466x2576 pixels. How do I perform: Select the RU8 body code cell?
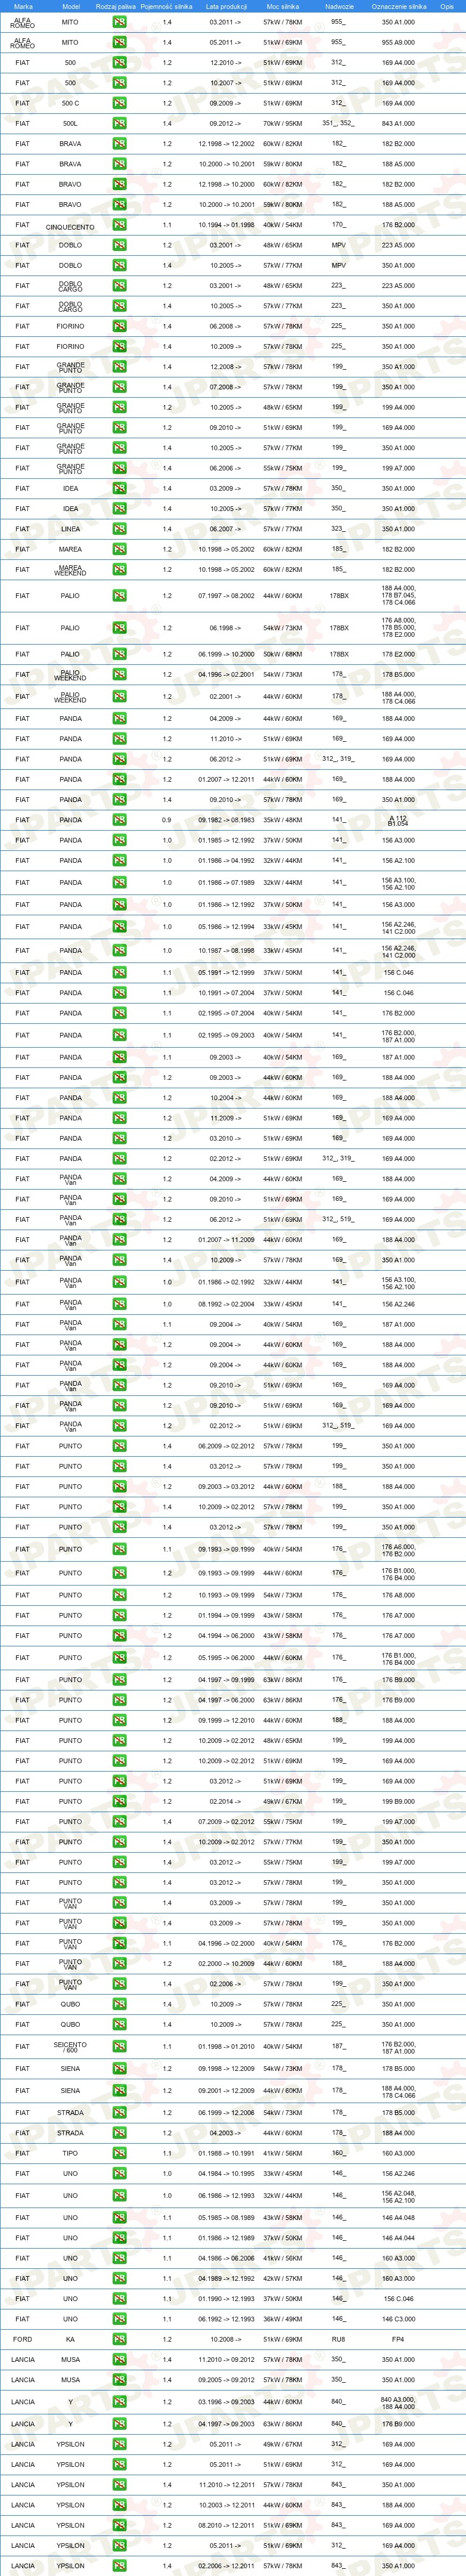(338, 2339)
